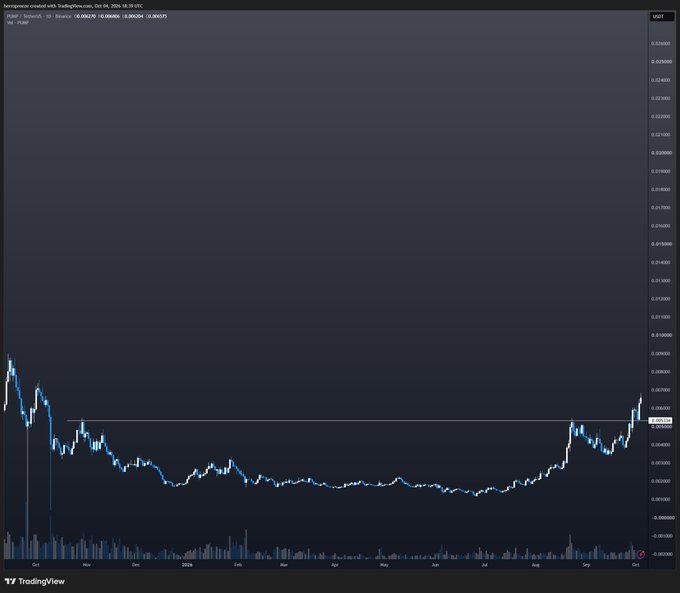The height and width of the screenshot is (593, 680).
Task: Click the 0.025000 price axis label
Action: tap(661, 62)
